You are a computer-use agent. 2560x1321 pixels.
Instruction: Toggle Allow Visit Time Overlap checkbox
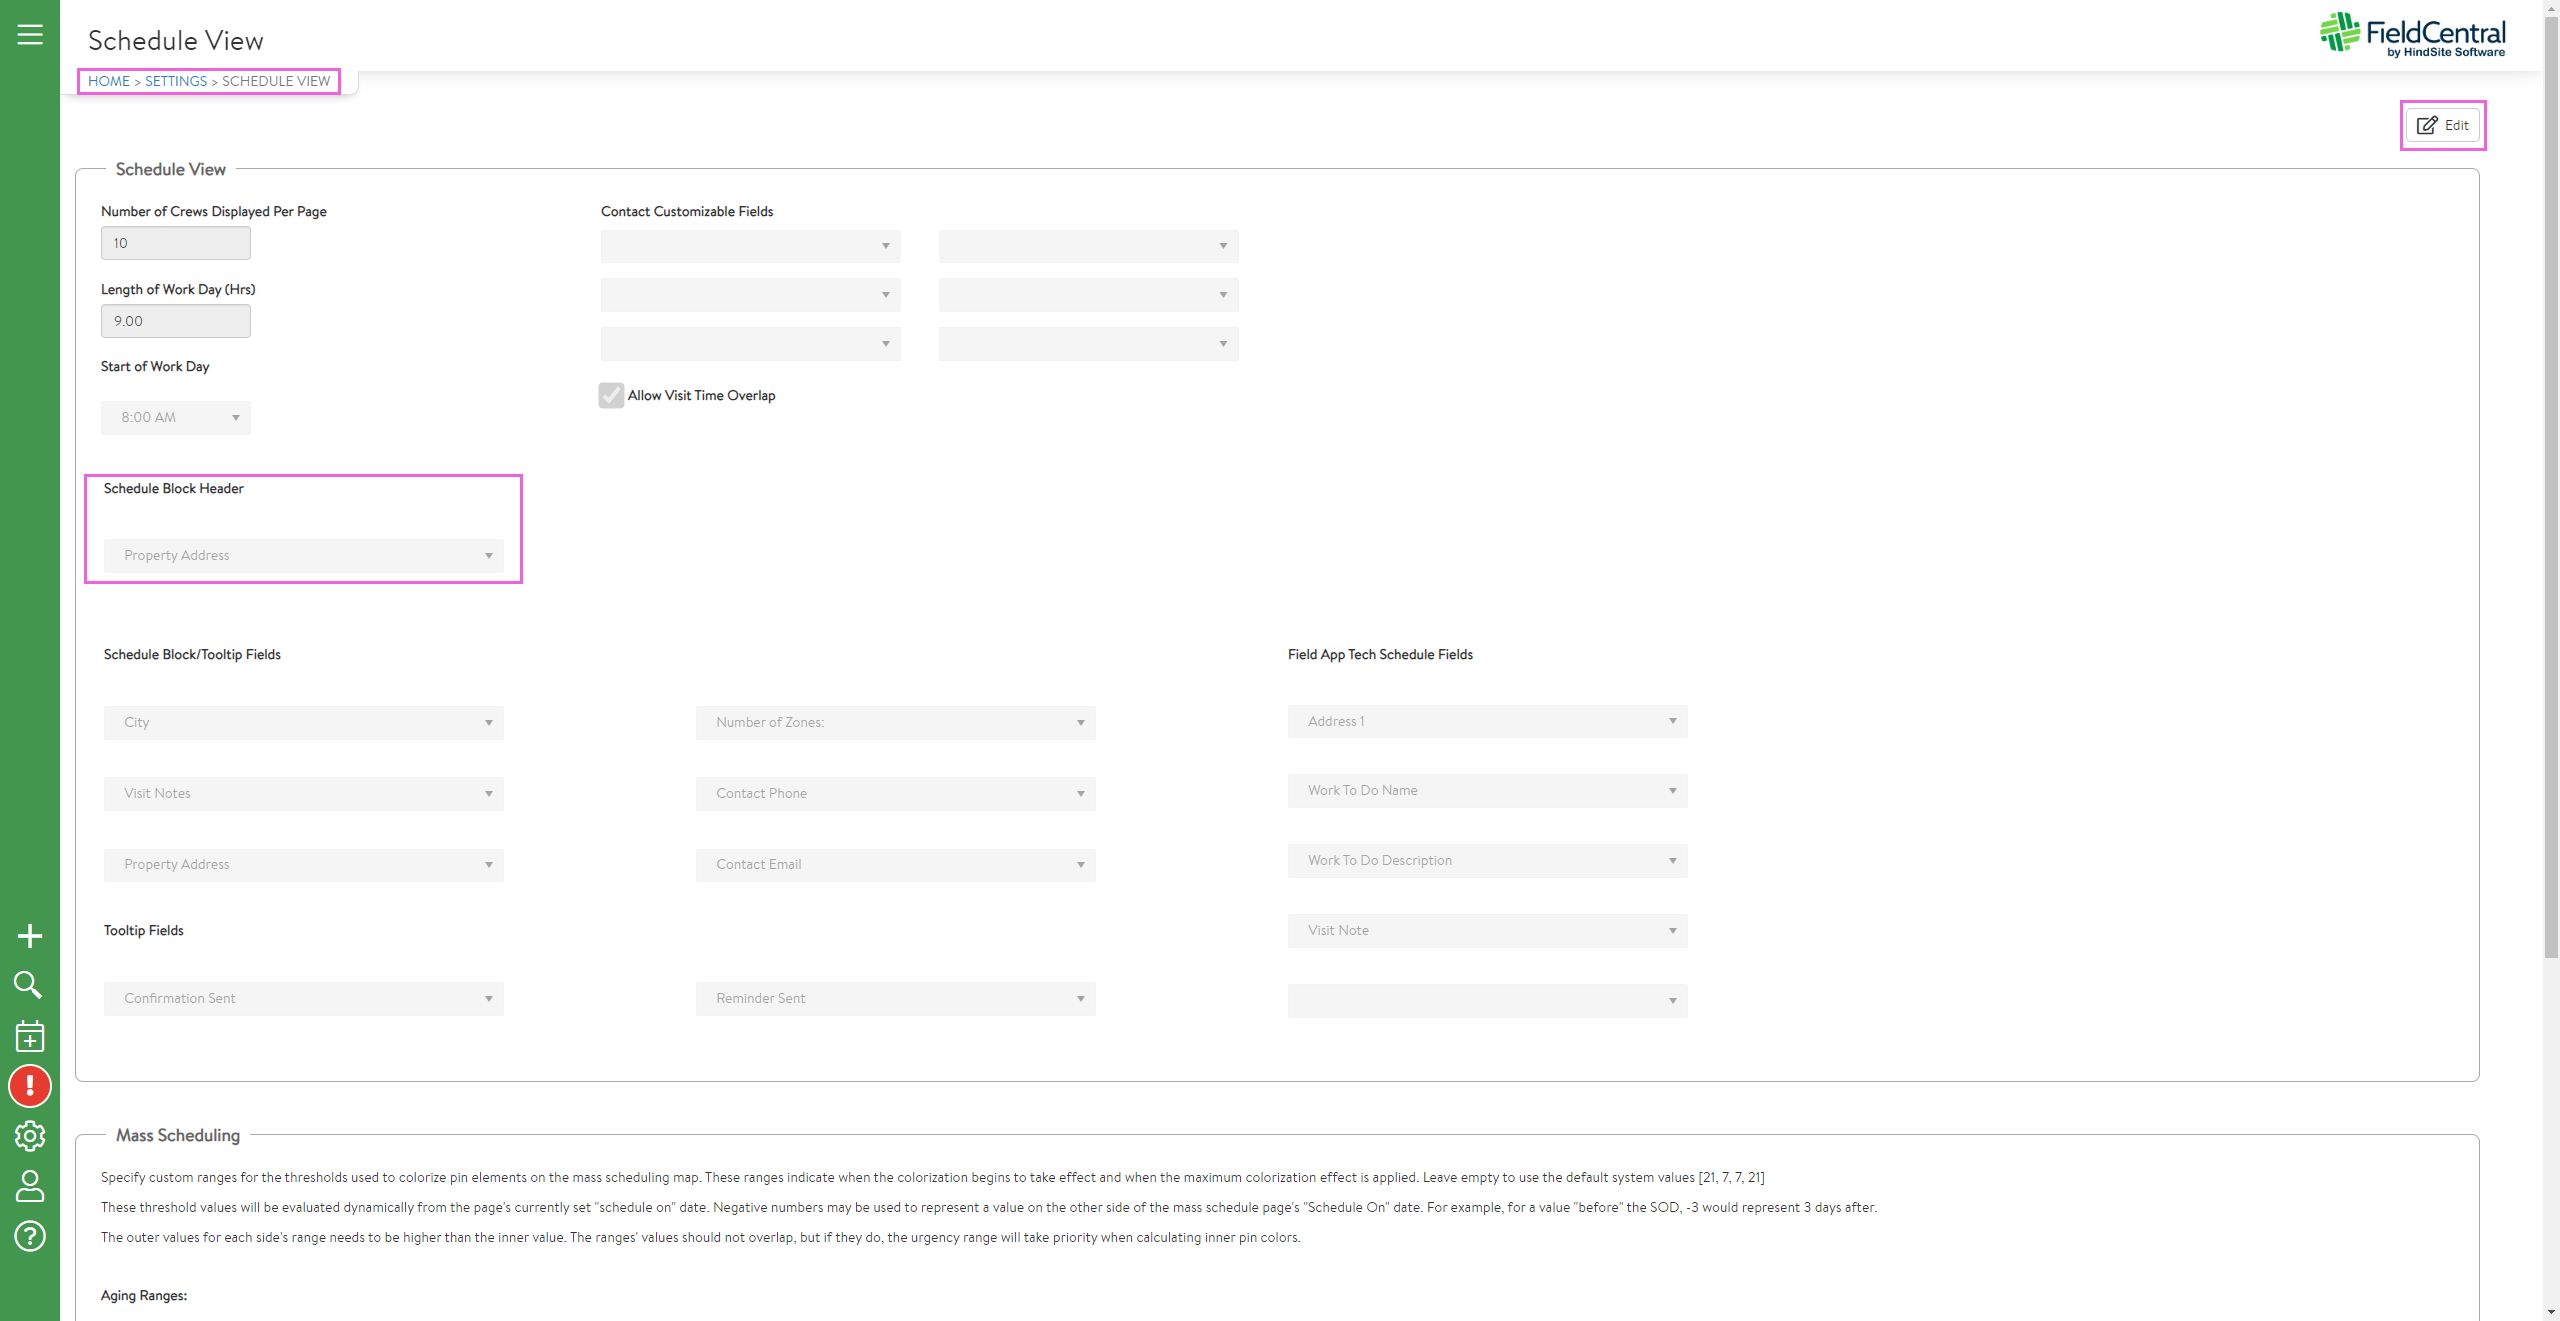[611, 396]
